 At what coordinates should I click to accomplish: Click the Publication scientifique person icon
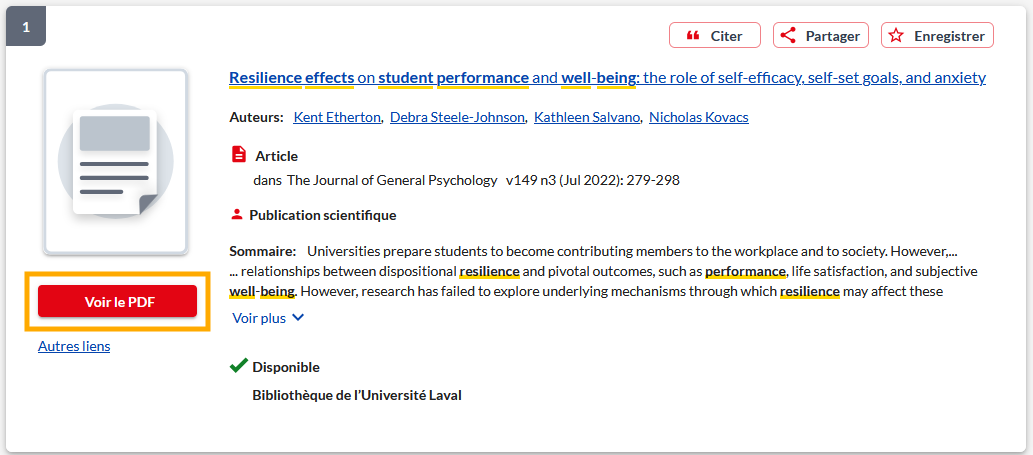click(x=237, y=214)
